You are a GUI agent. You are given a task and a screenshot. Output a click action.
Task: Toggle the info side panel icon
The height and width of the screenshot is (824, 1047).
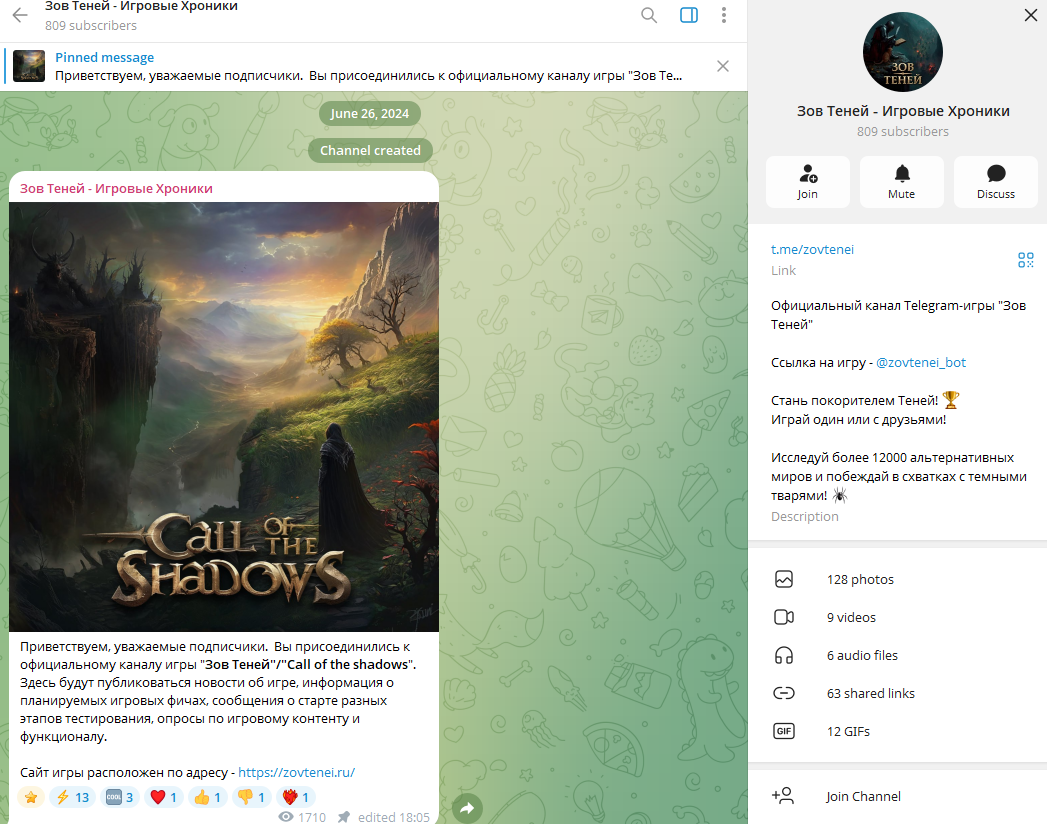[x=688, y=15]
